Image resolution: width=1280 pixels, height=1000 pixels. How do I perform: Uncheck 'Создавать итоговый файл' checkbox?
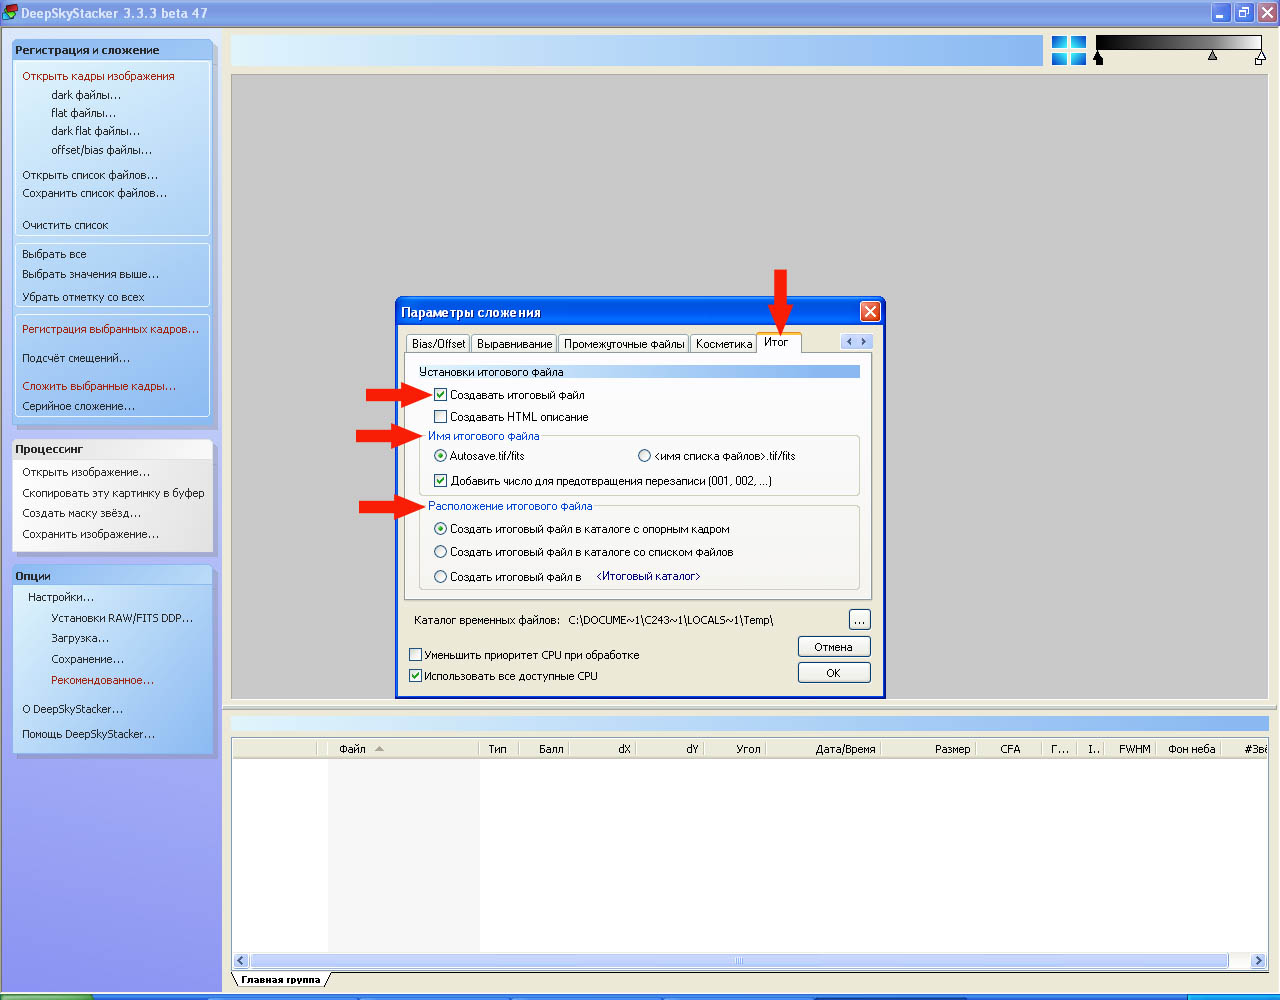(x=441, y=395)
